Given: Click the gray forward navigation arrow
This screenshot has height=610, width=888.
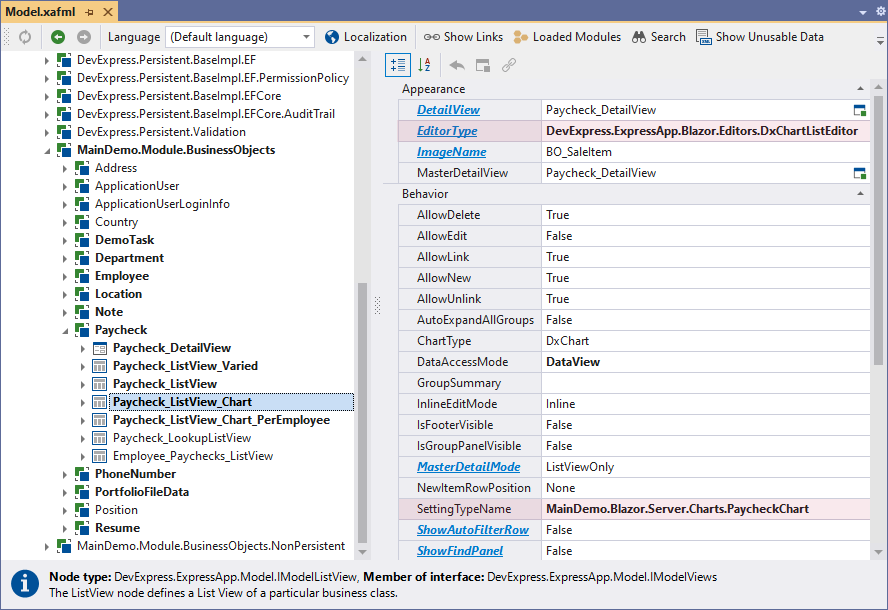Looking at the screenshot, I should point(84,37).
